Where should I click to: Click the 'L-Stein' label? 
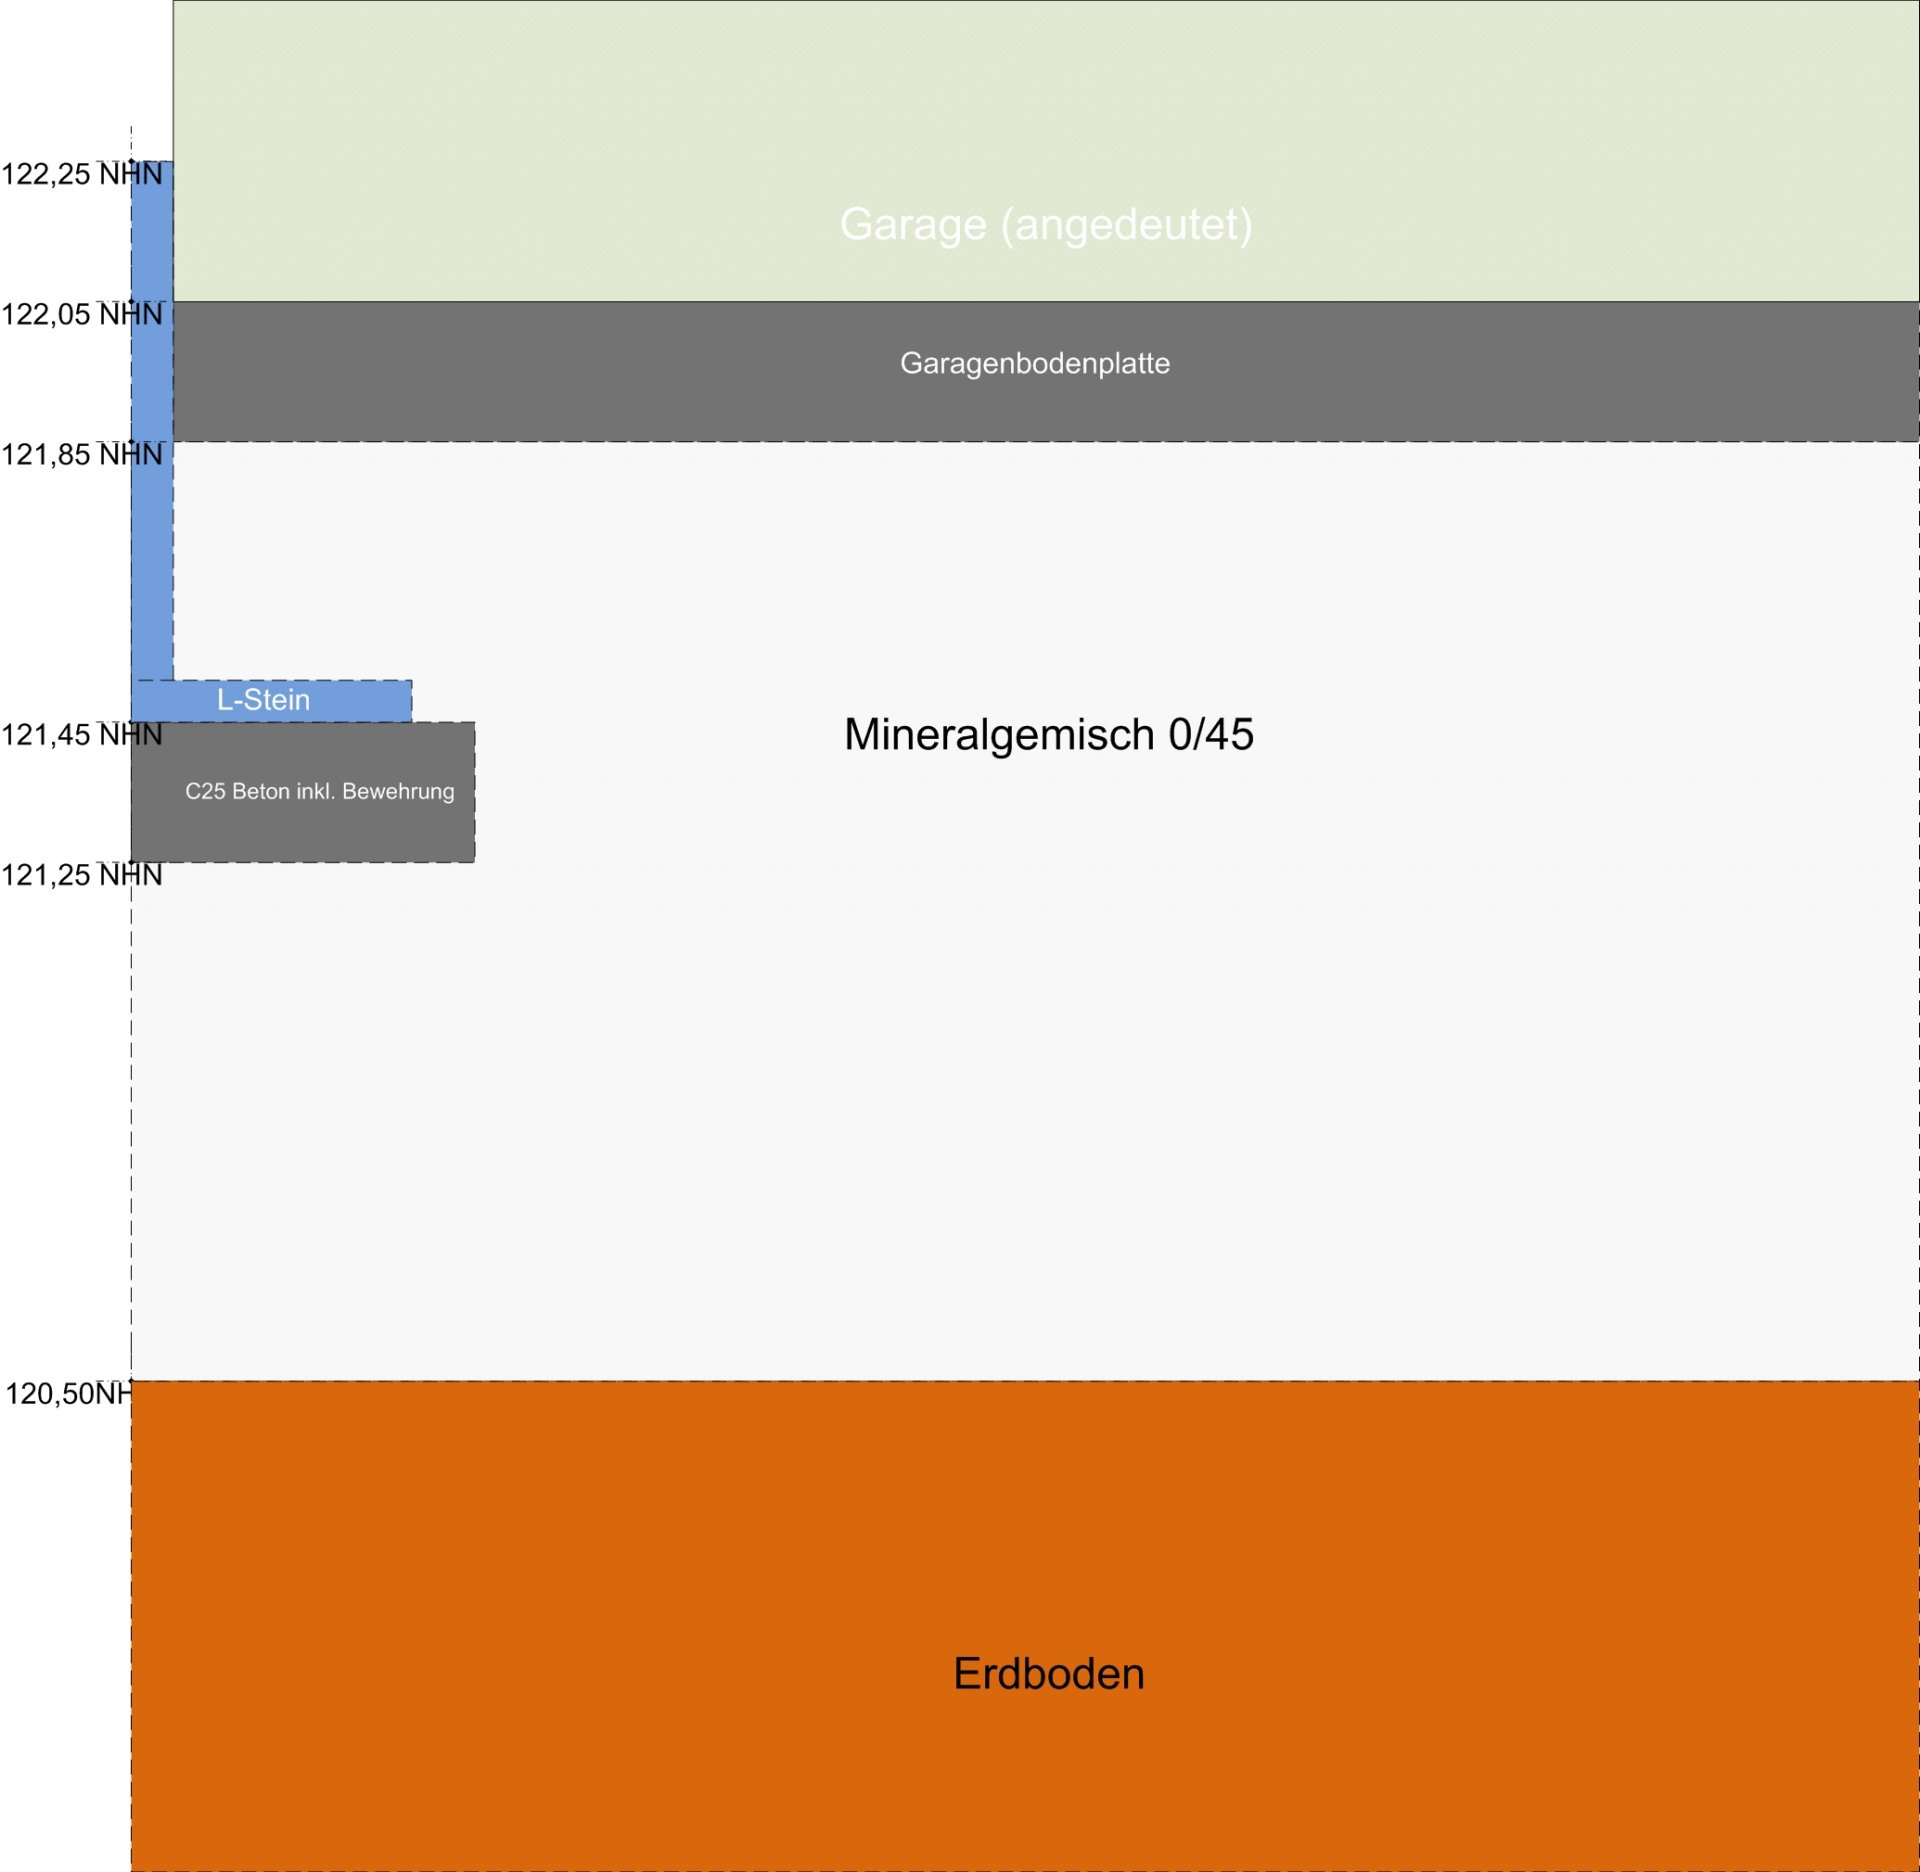[263, 700]
